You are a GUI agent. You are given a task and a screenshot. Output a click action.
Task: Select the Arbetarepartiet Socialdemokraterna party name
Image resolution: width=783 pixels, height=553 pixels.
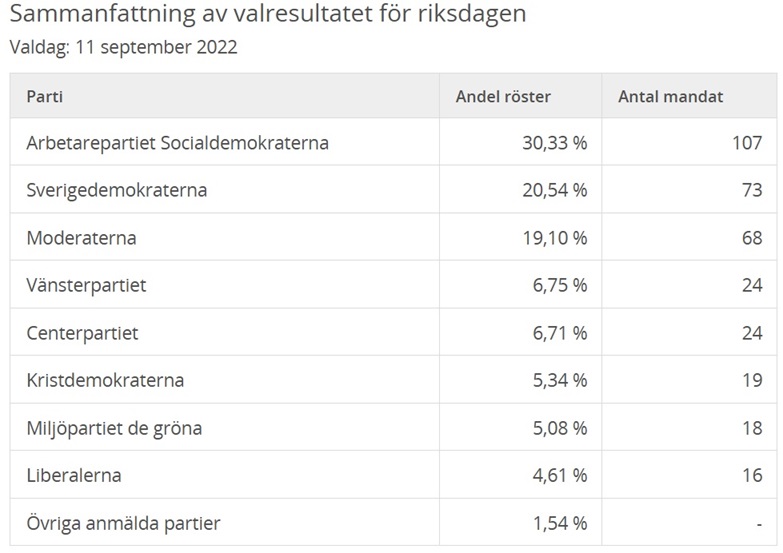pyautogui.click(x=177, y=143)
